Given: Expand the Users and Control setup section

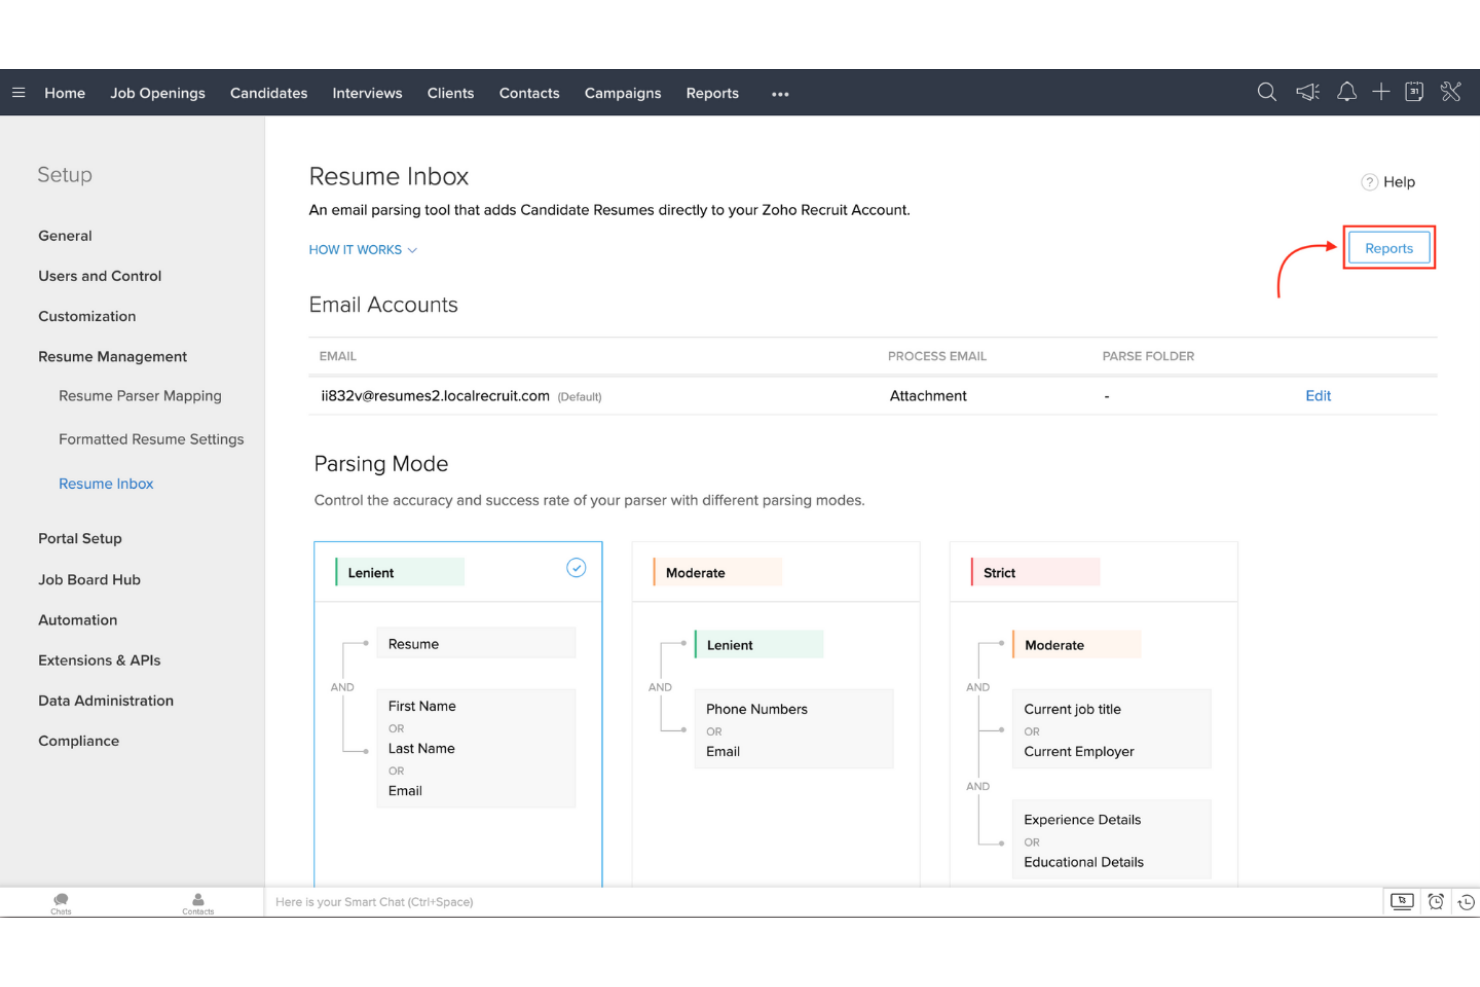Looking at the screenshot, I should pyautogui.click(x=99, y=276).
